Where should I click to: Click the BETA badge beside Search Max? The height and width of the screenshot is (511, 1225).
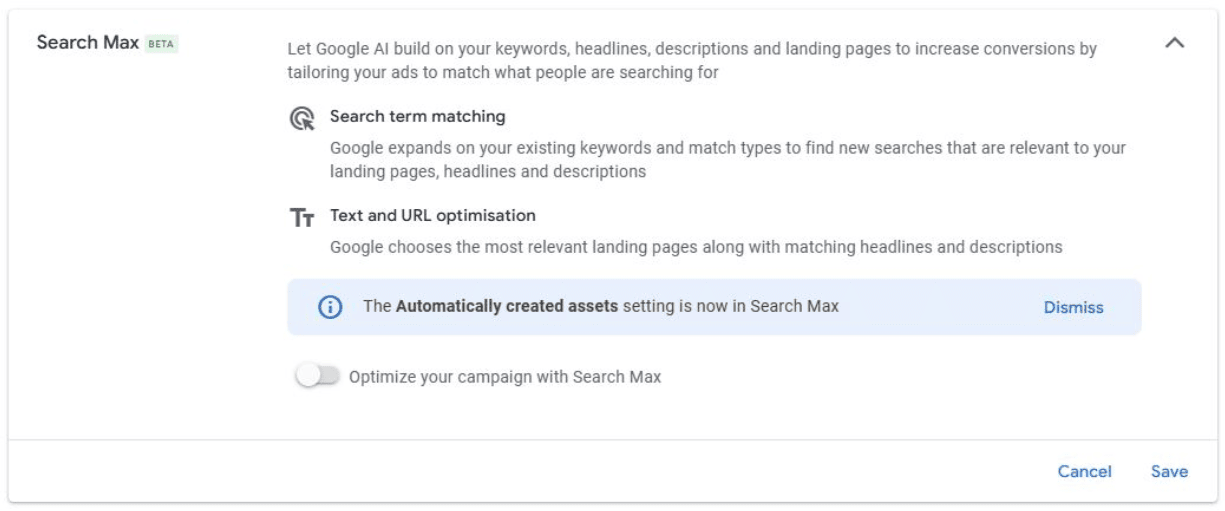pyautogui.click(x=161, y=44)
